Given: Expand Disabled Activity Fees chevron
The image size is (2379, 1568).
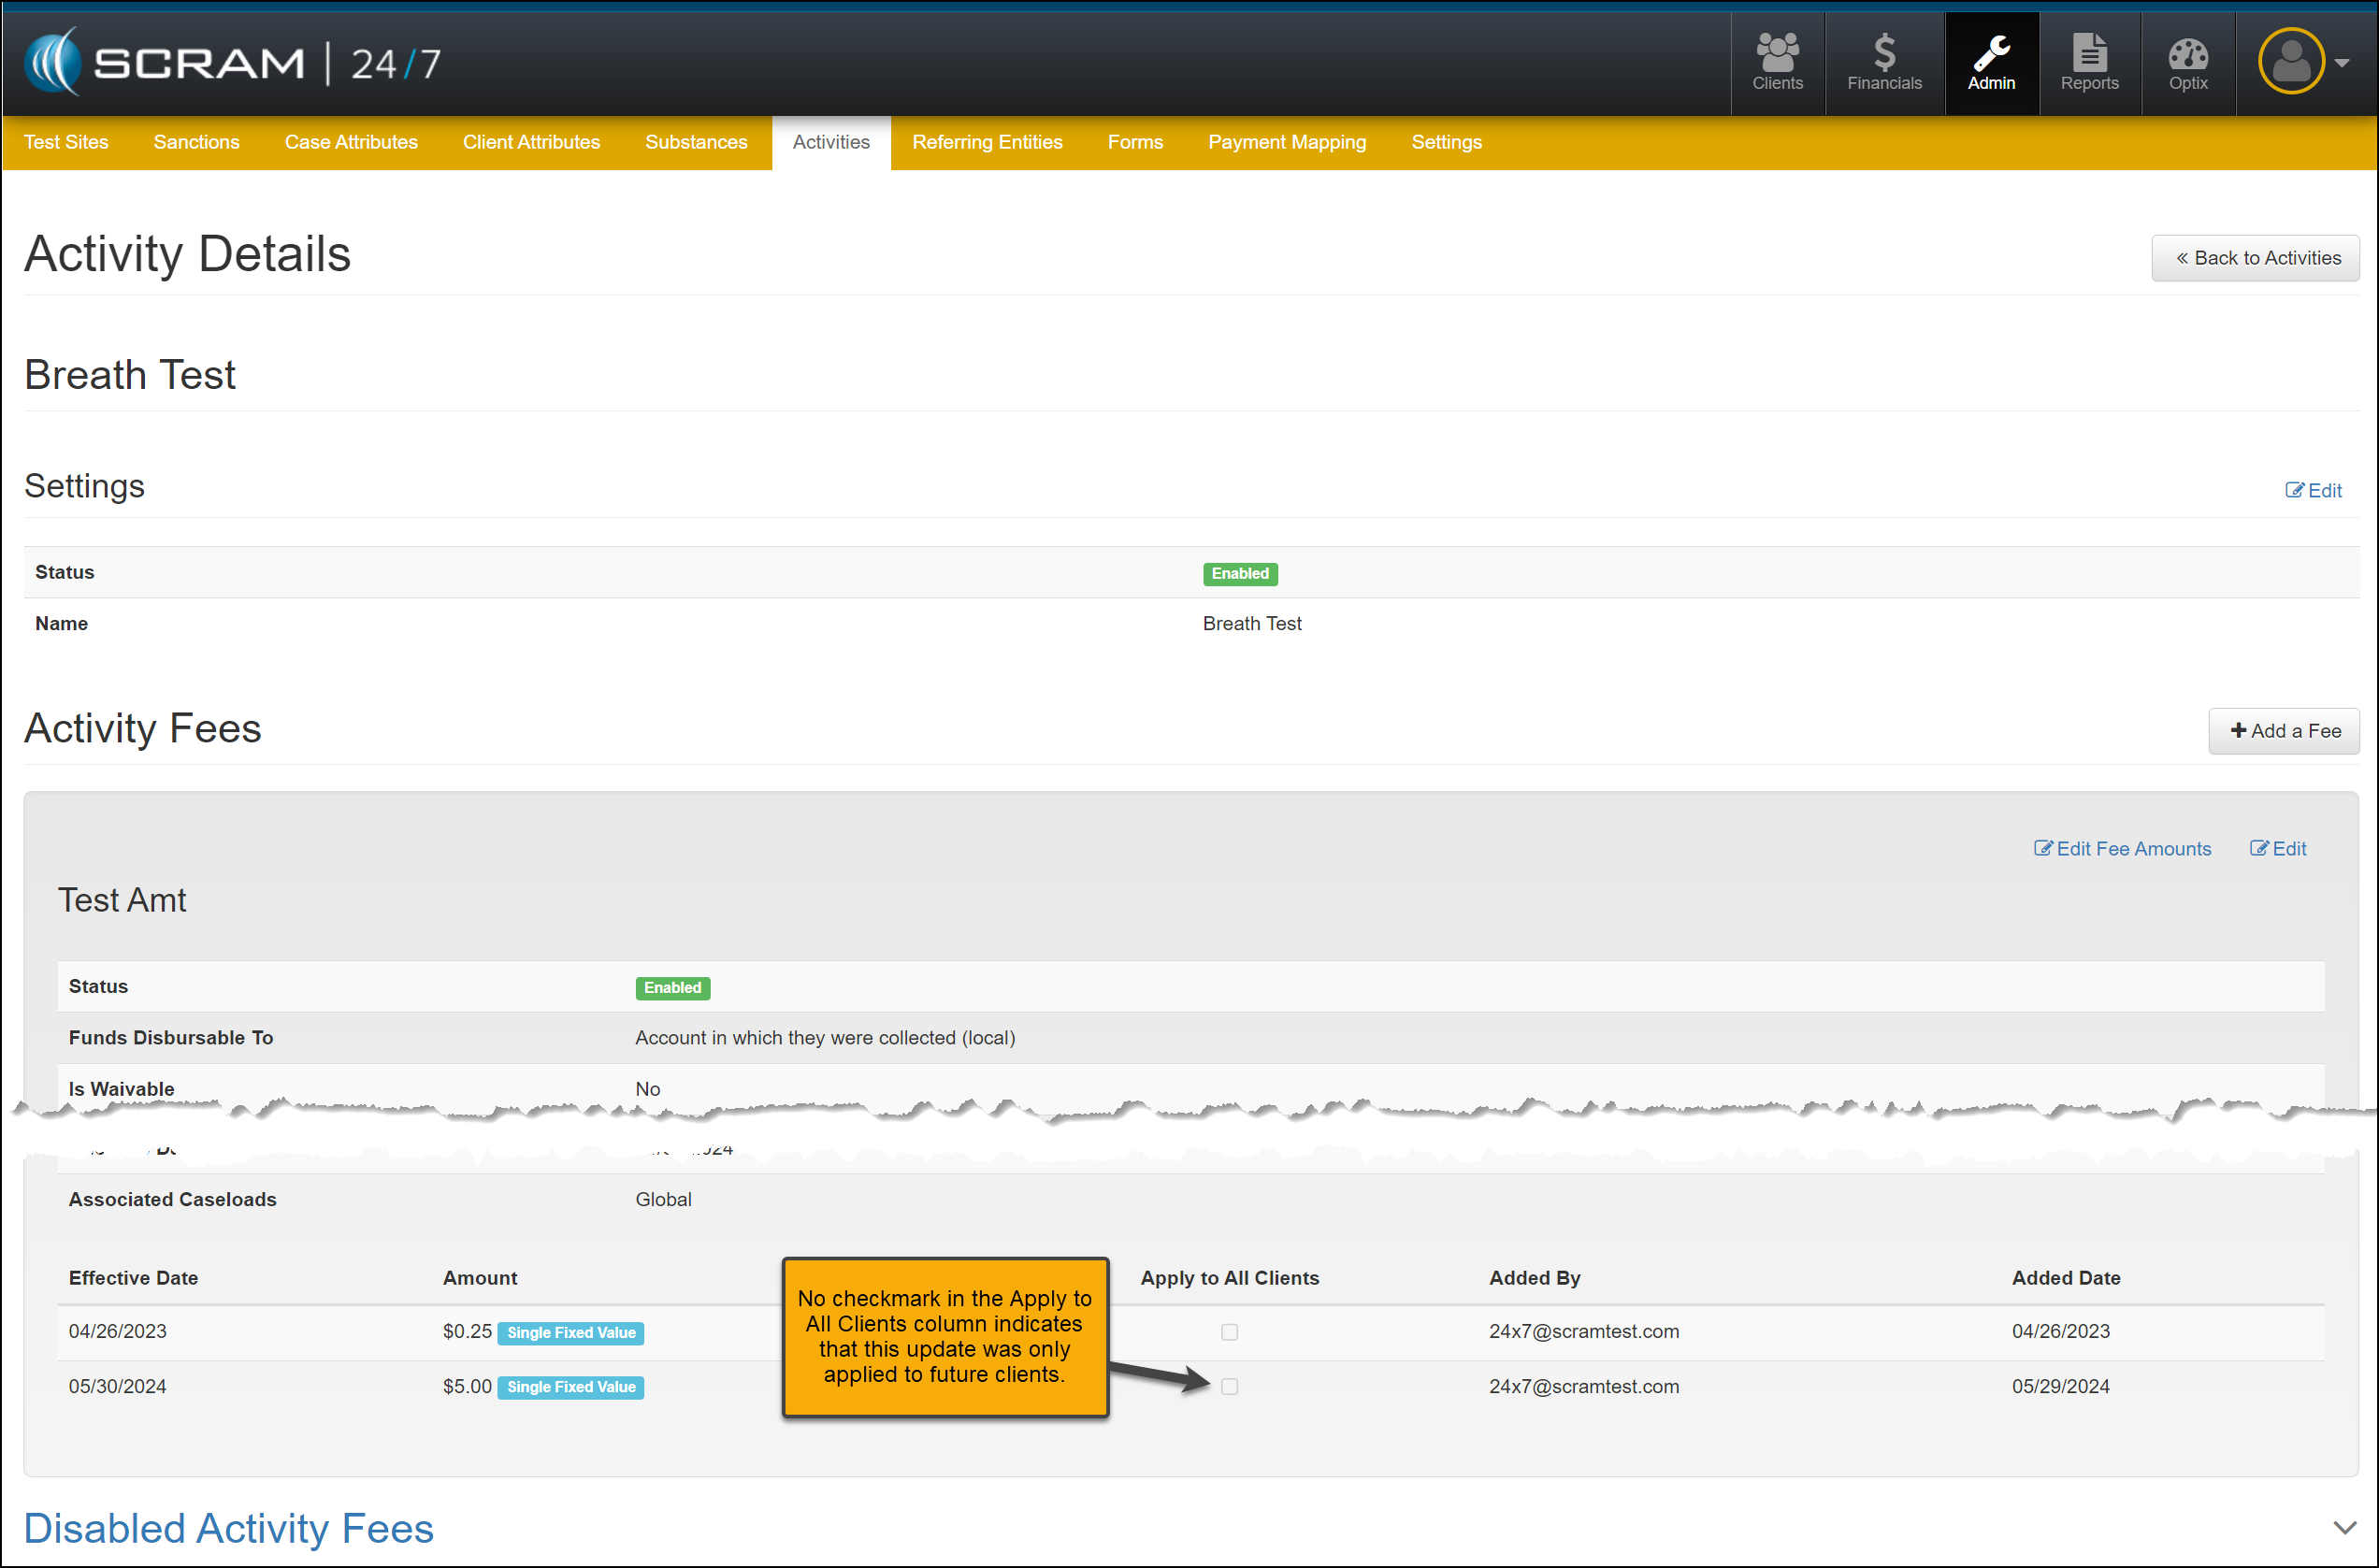Looking at the screenshot, I should click(x=2344, y=1528).
